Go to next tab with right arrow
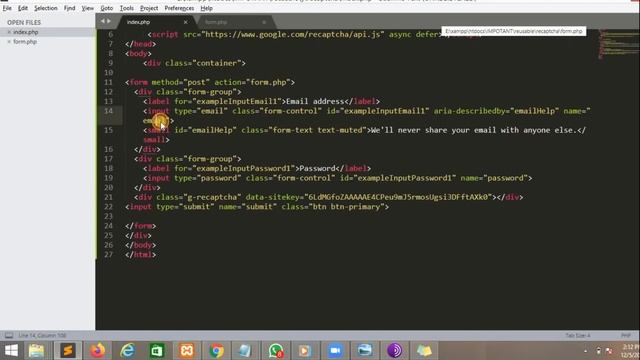 pyautogui.click(x=109, y=21)
